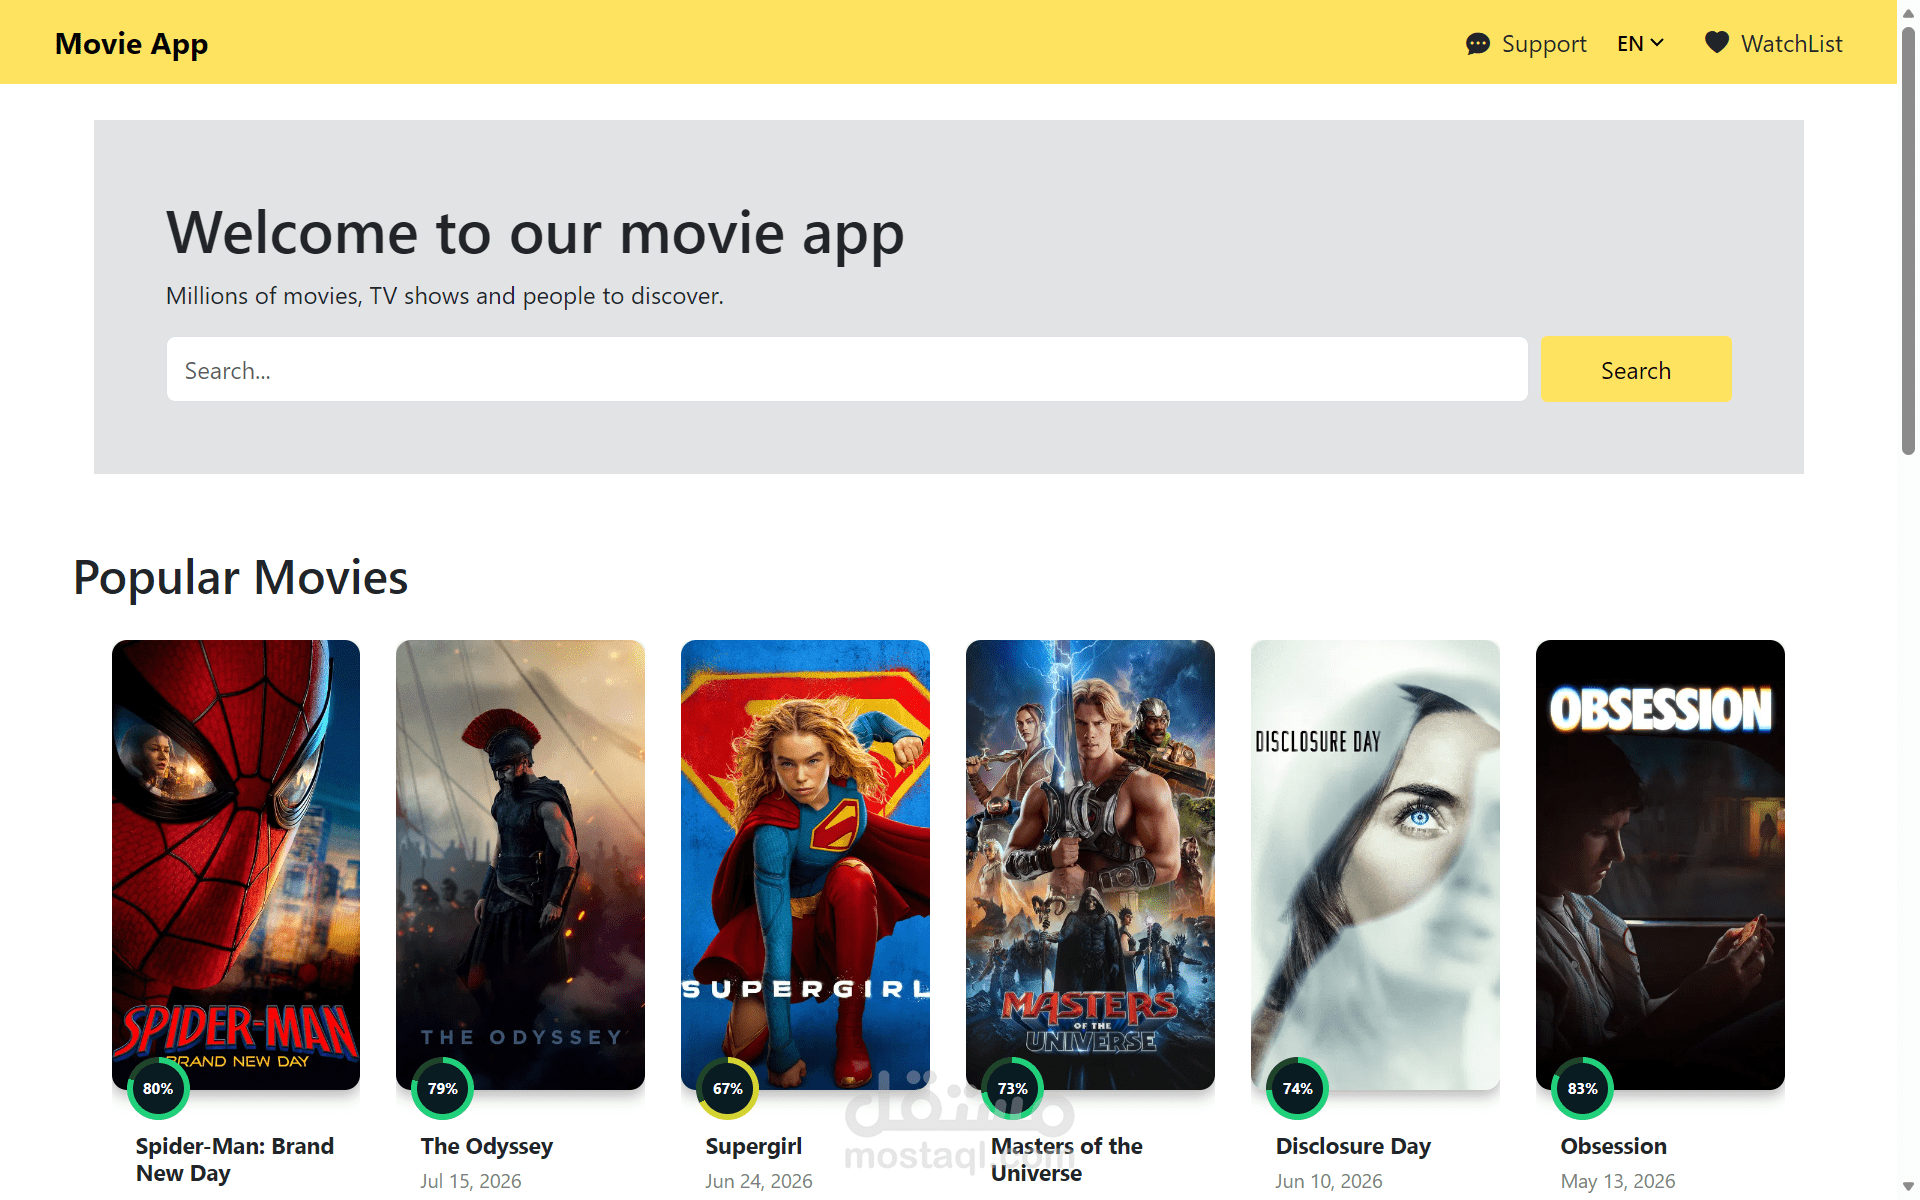Open the Spider-Man: Brand New Day poster
The image size is (1920, 1200).
tap(236, 865)
